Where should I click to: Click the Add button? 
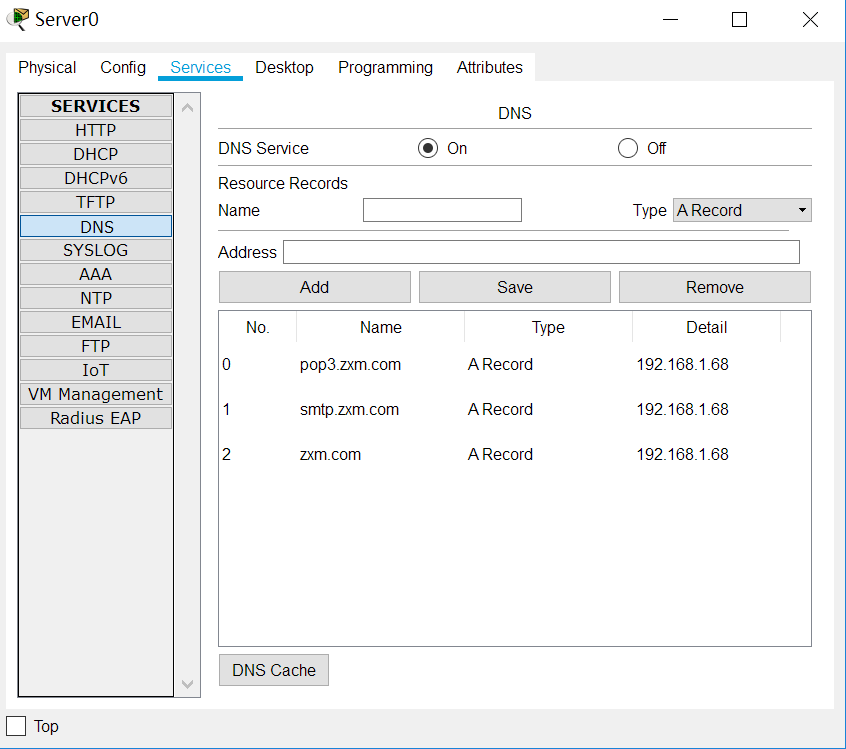(315, 287)
